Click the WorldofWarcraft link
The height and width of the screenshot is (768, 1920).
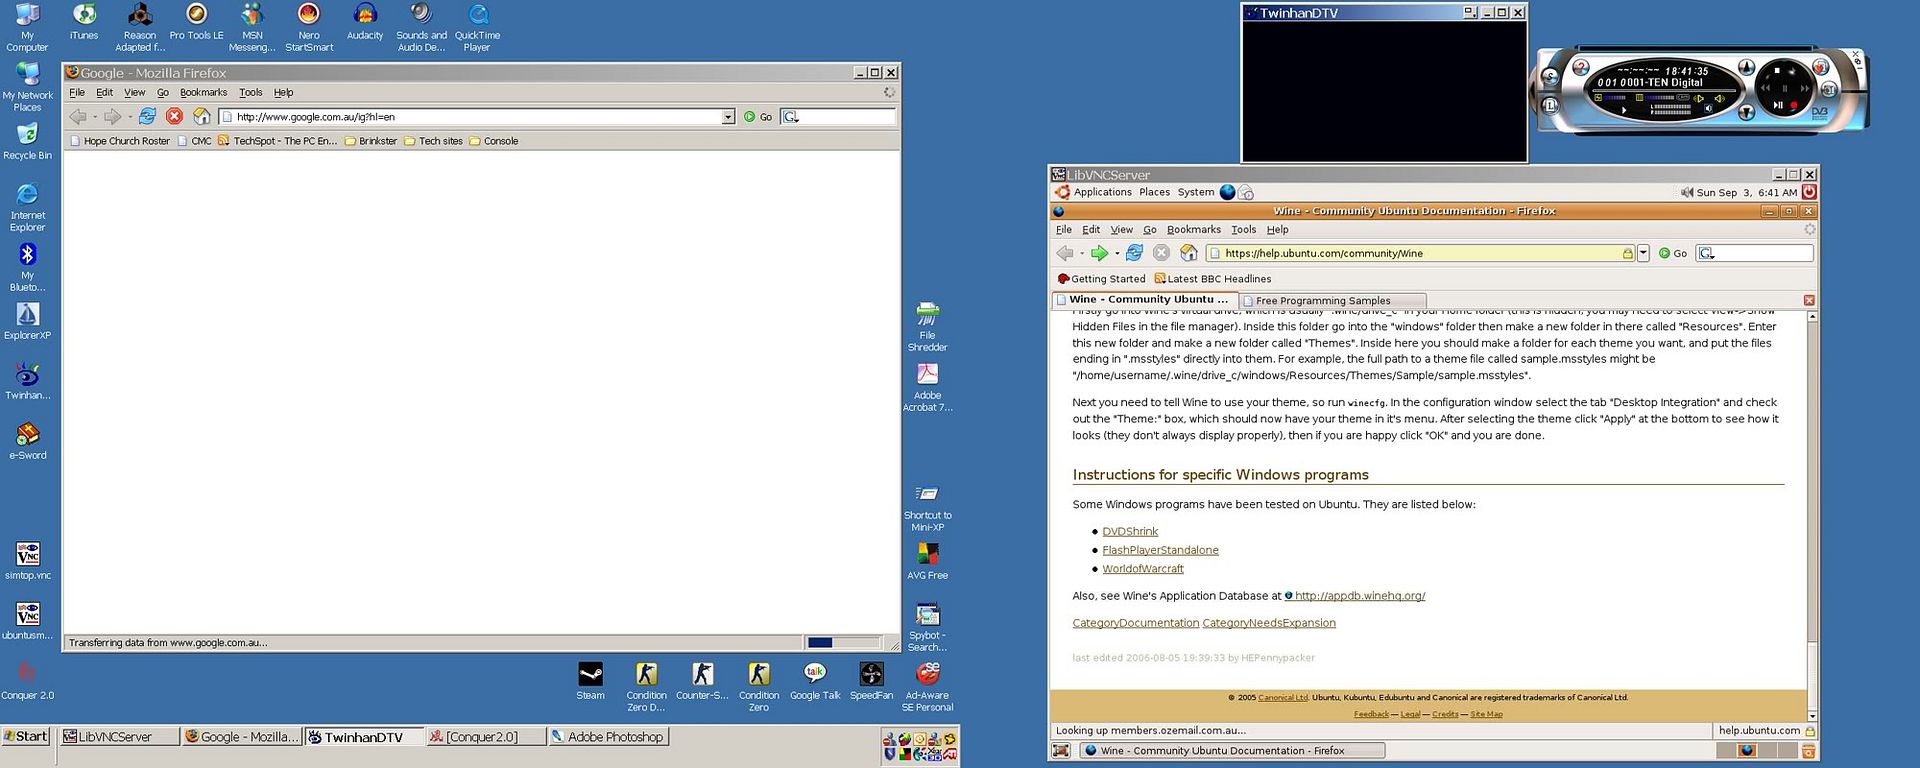[1143, 568]
